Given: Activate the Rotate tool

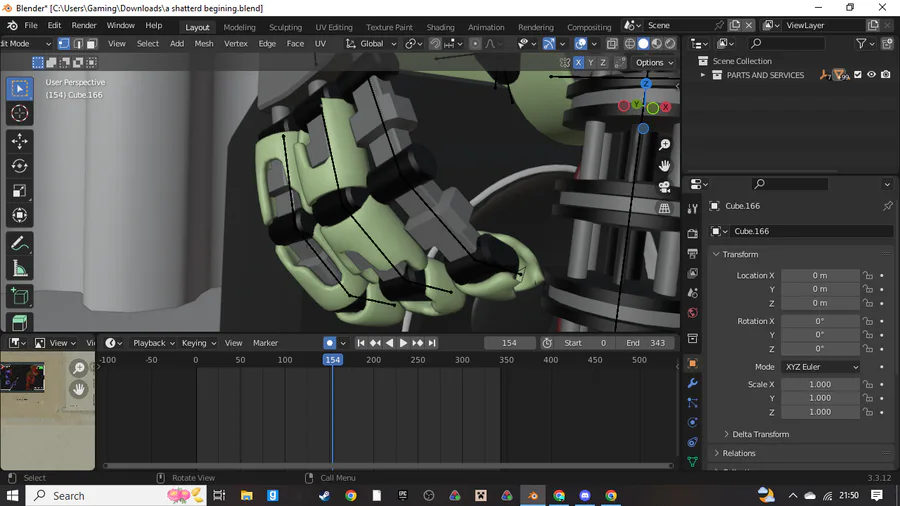Looking at the screenshot, I should click(x=19, y=166).
